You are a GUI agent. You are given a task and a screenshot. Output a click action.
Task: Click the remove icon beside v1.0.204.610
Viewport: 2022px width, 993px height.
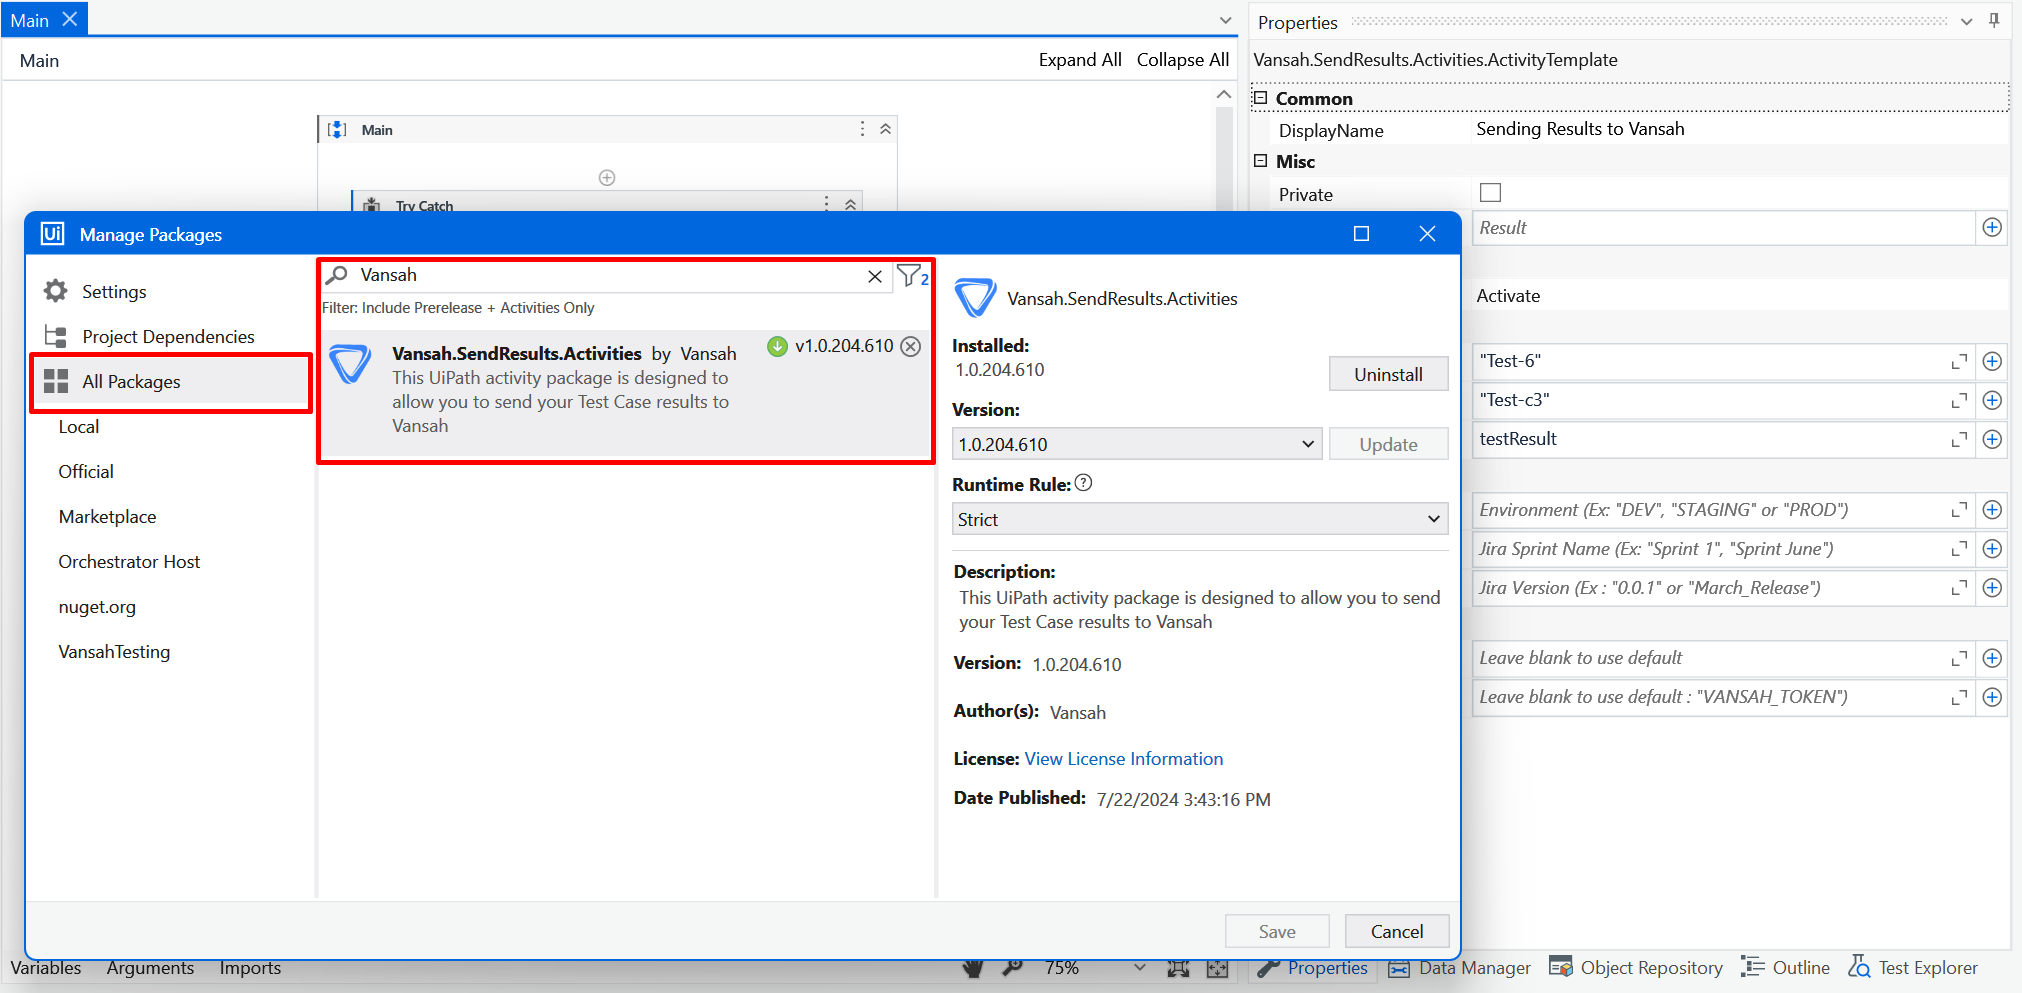coord(910,346)
